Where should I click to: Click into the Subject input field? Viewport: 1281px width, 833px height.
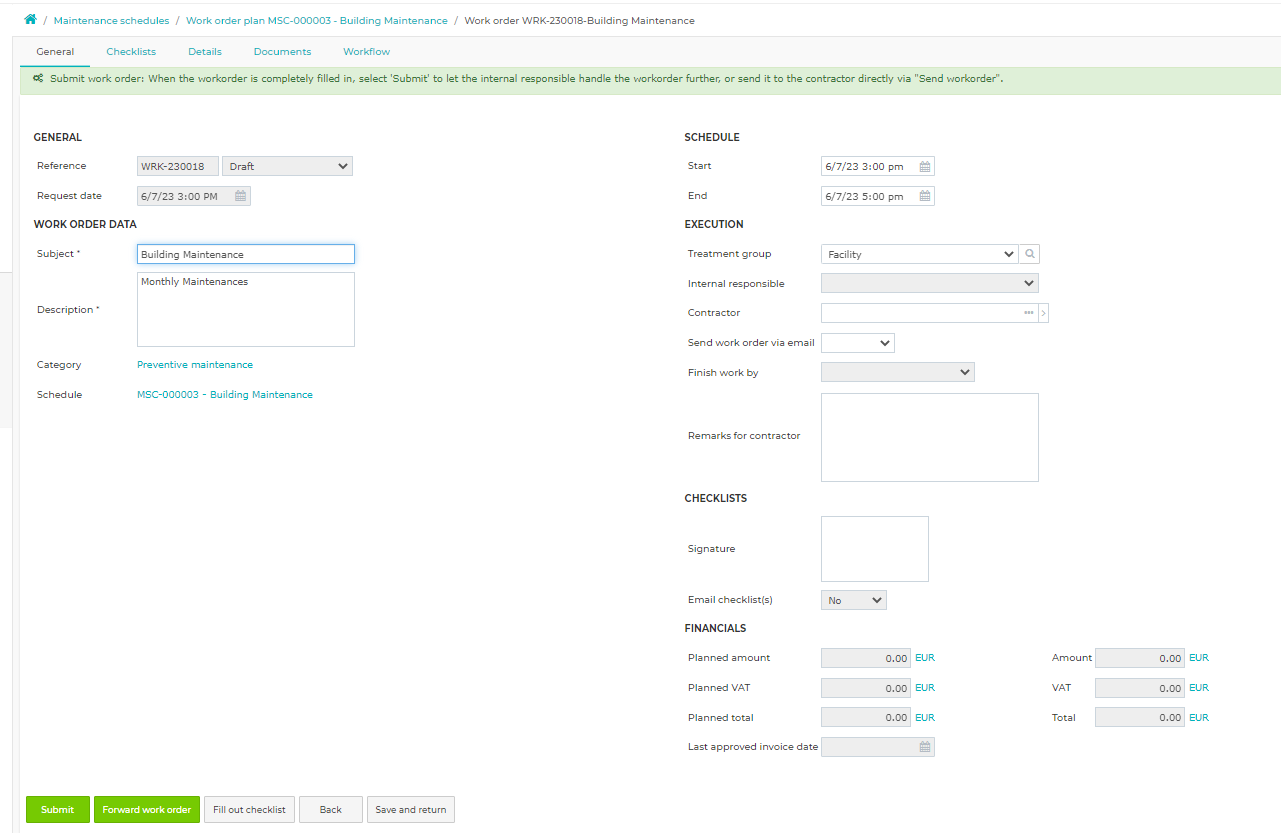[x=246, y=254]
